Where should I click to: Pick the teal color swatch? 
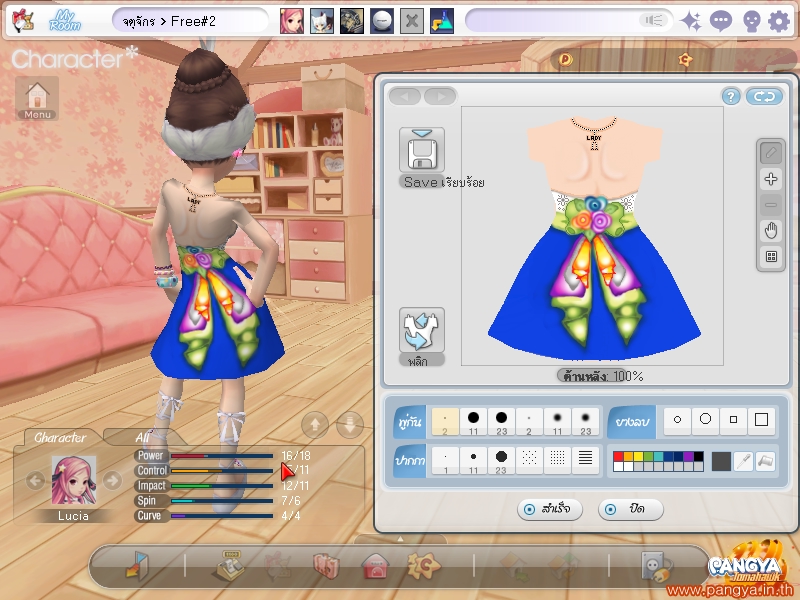pyautogui.click(x=658, y=456)
